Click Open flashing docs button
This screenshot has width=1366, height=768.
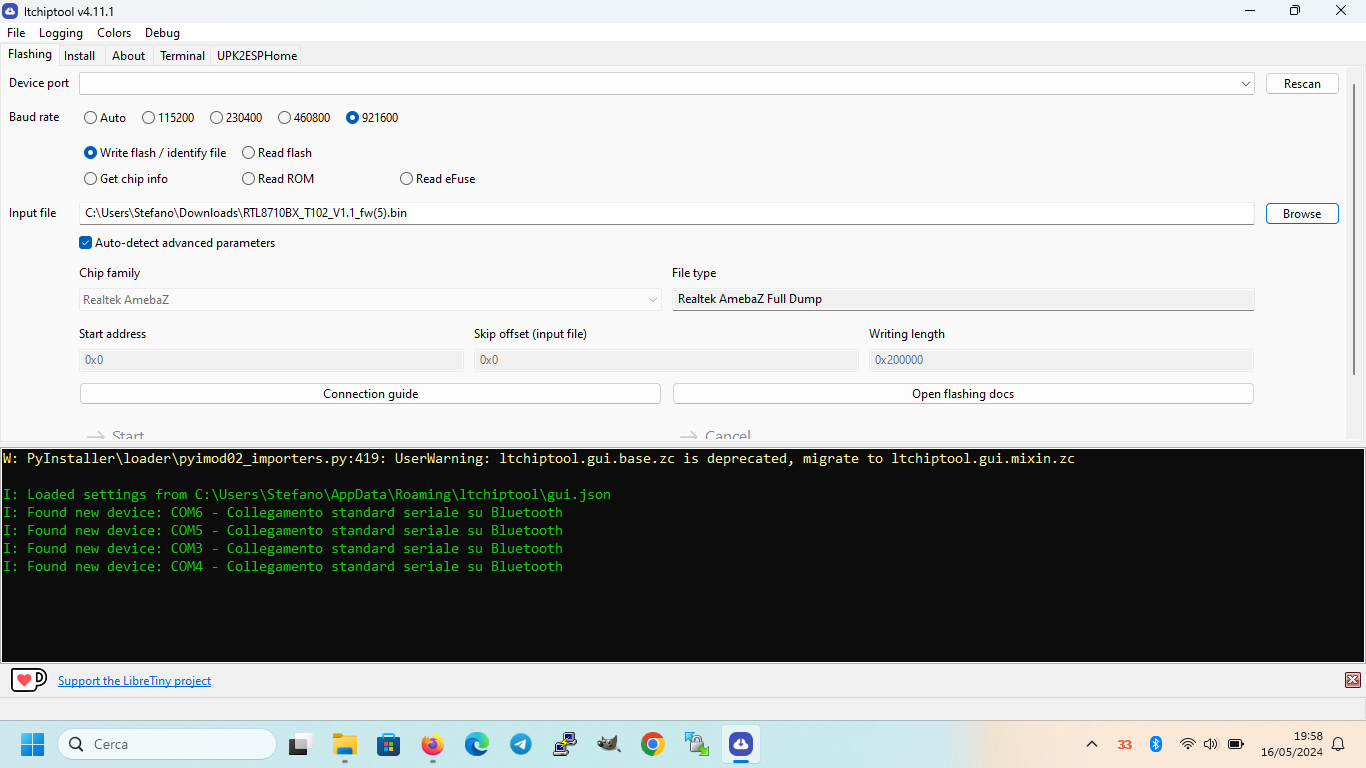coord(963,394)
